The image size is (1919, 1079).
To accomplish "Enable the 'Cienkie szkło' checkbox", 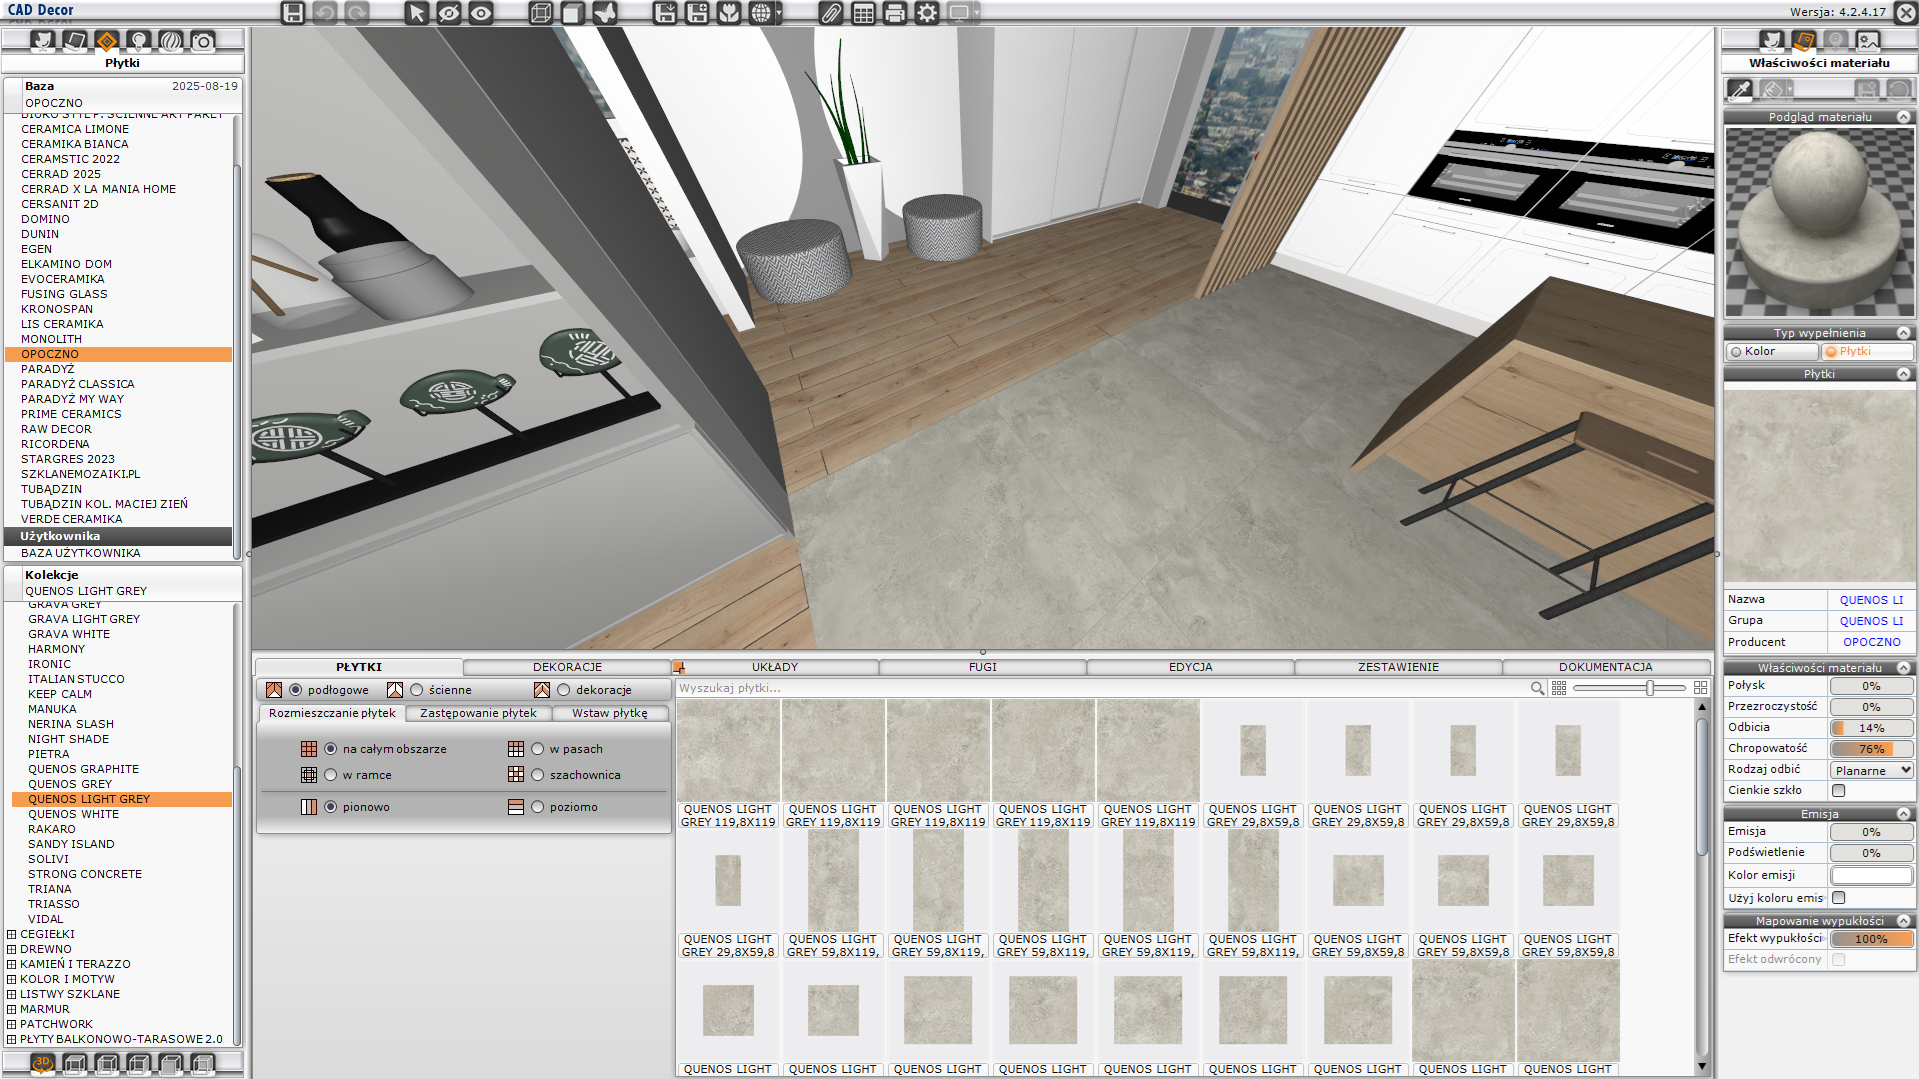I will 1838,790.
